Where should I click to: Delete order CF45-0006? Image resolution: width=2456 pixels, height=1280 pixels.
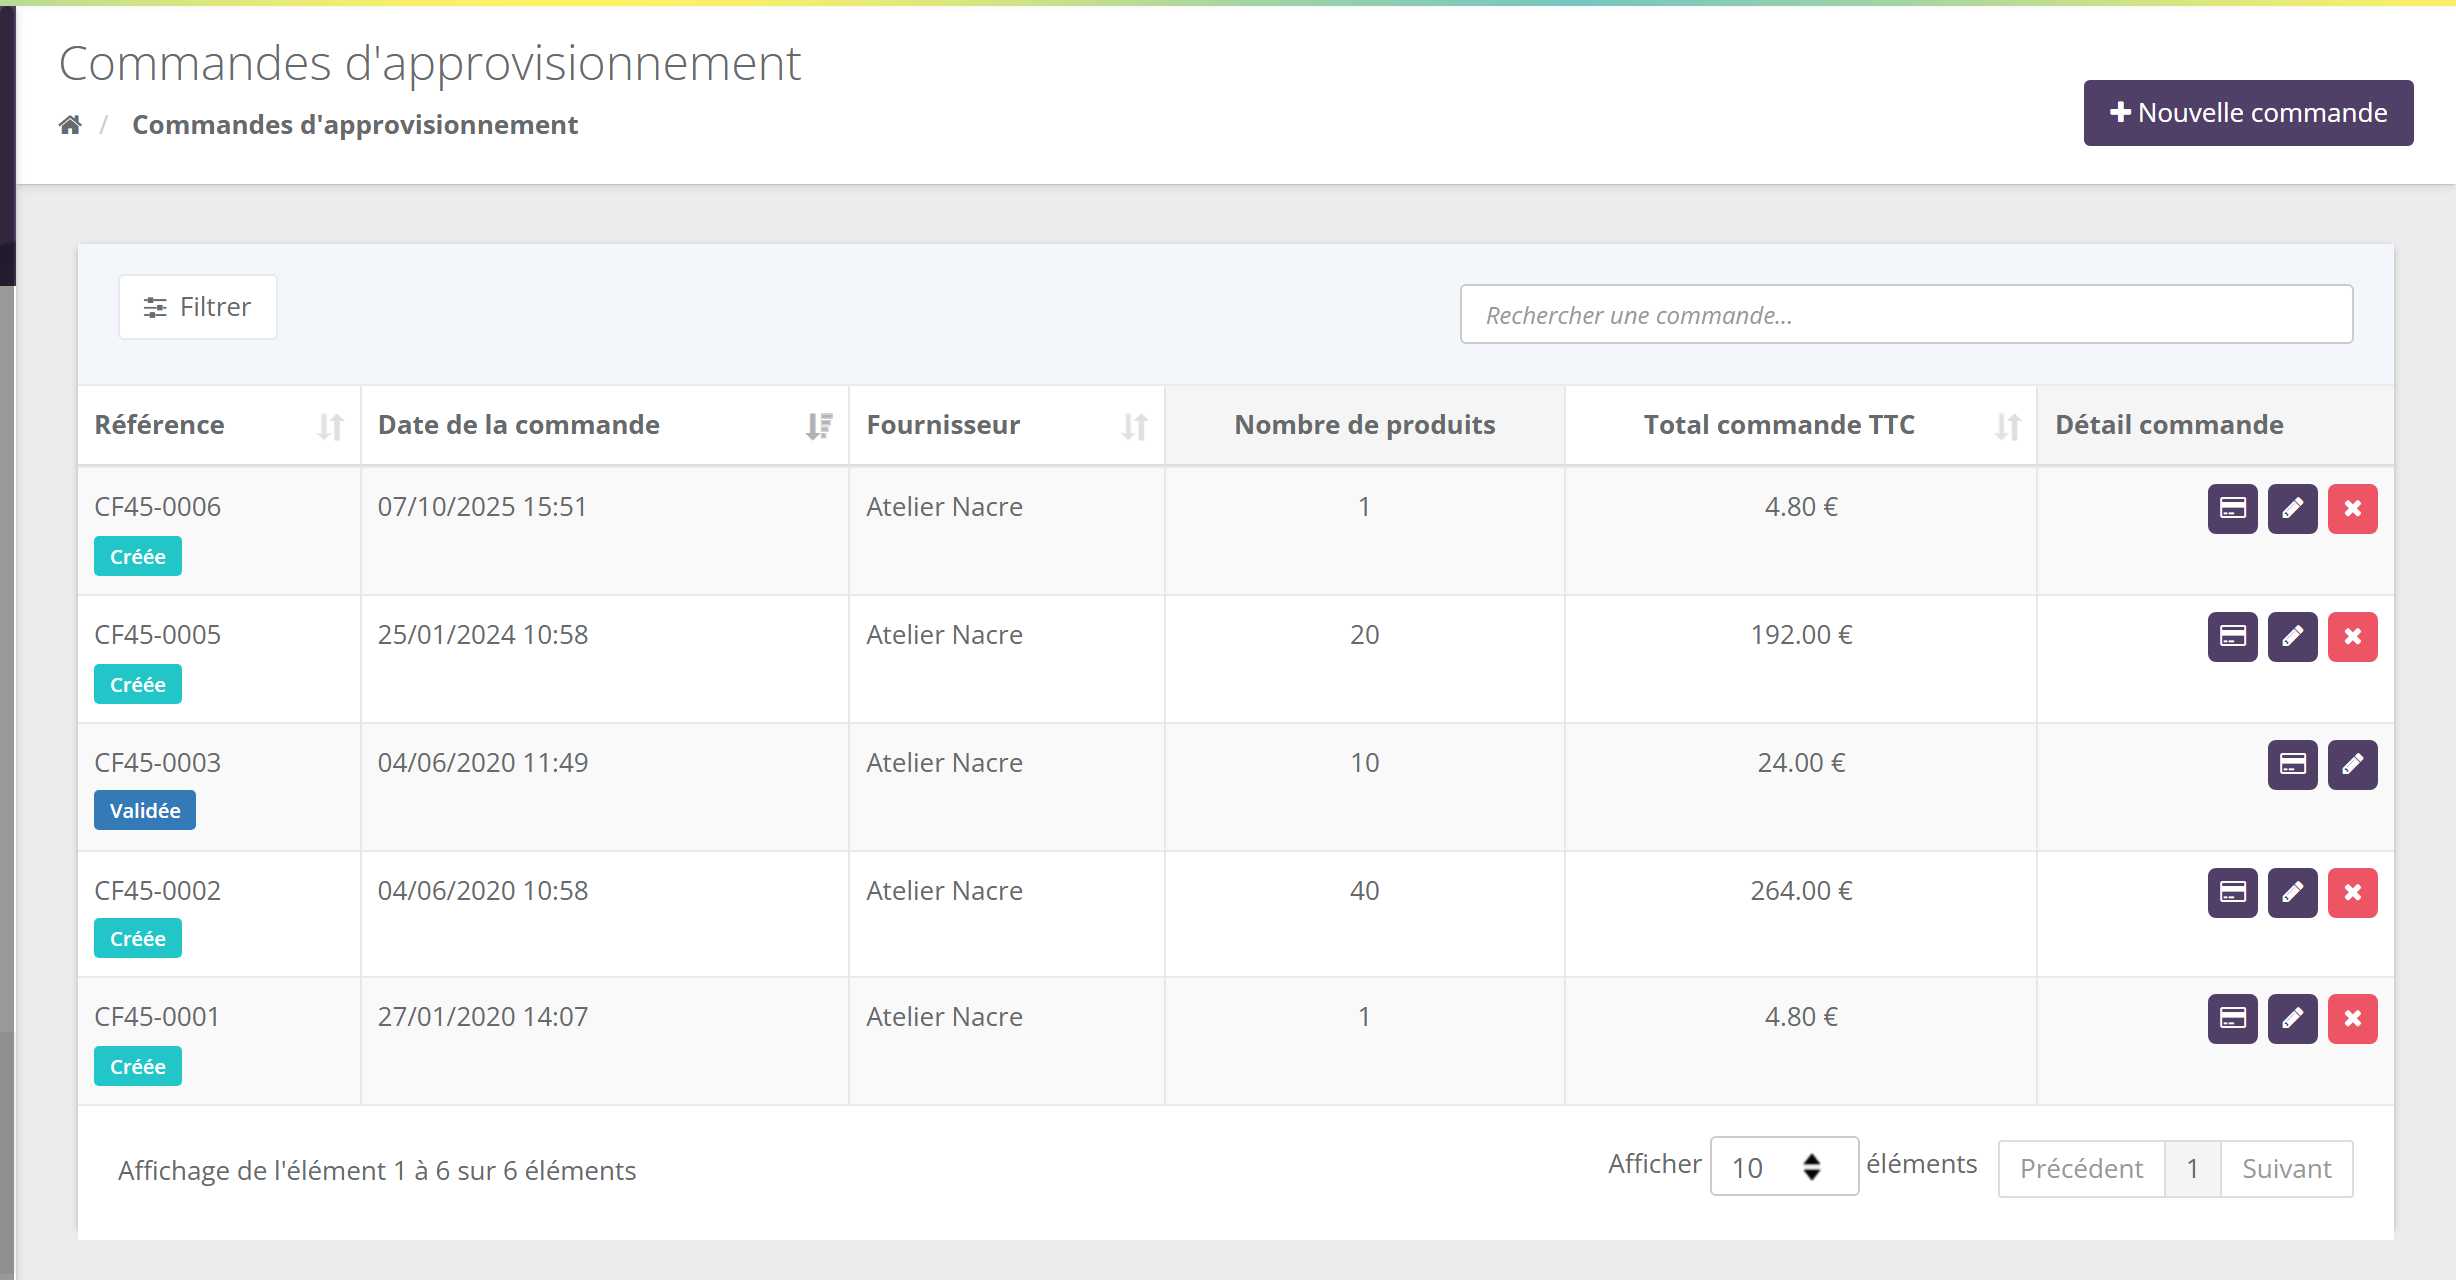[x=2352, y=509]
